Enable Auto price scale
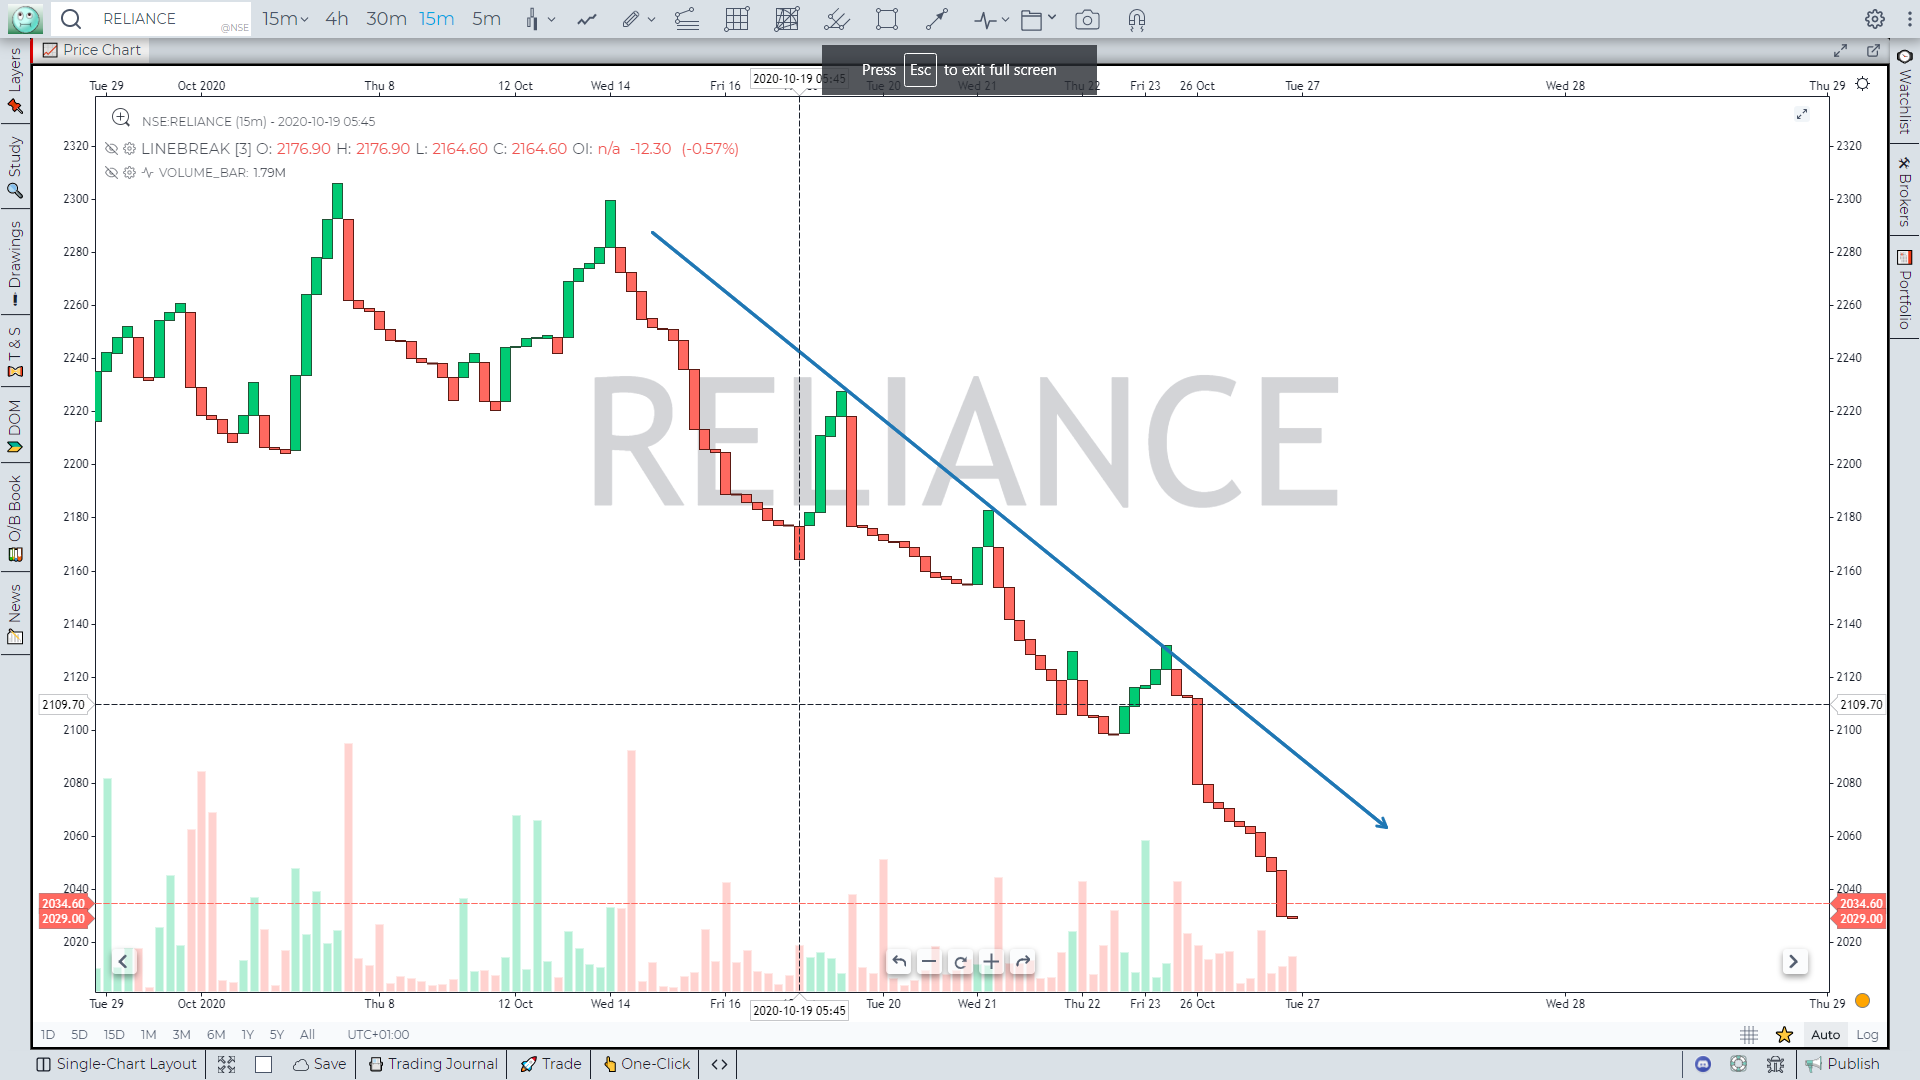 click(1825, 1035)
